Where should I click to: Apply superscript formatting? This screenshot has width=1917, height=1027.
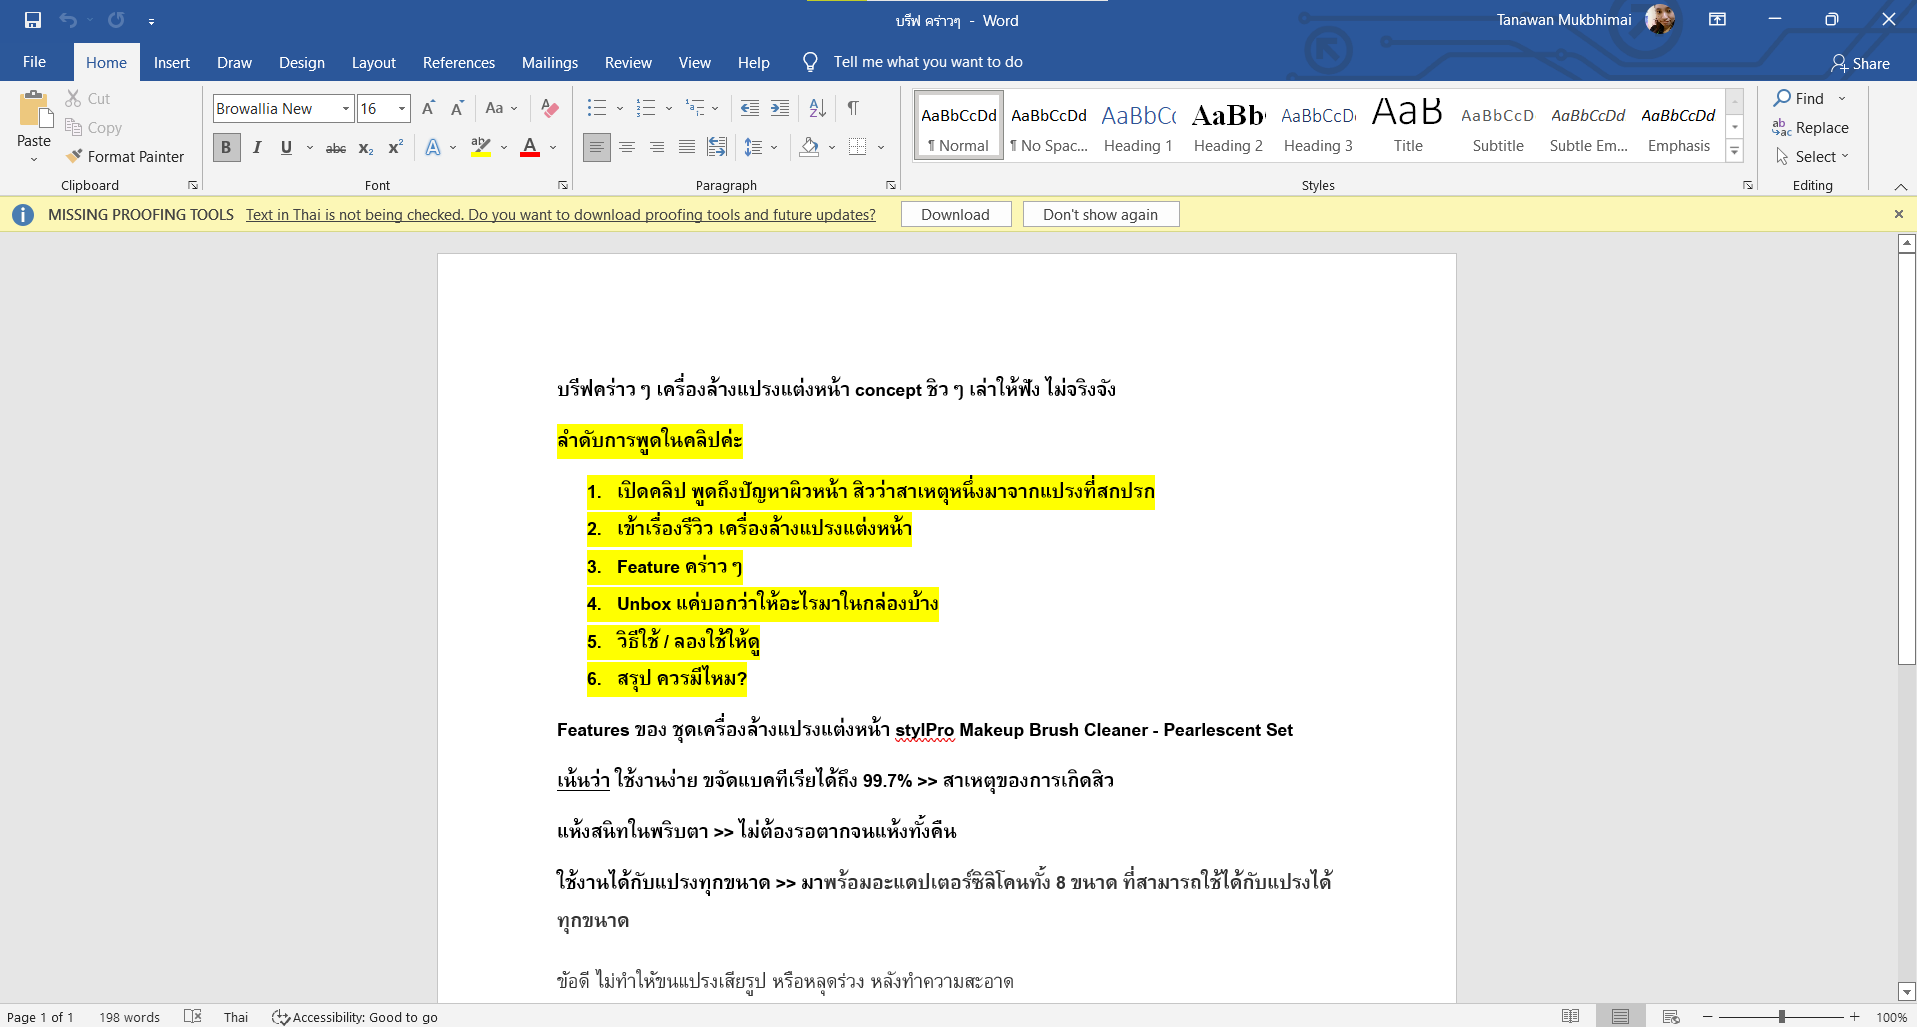coord(396,148)
